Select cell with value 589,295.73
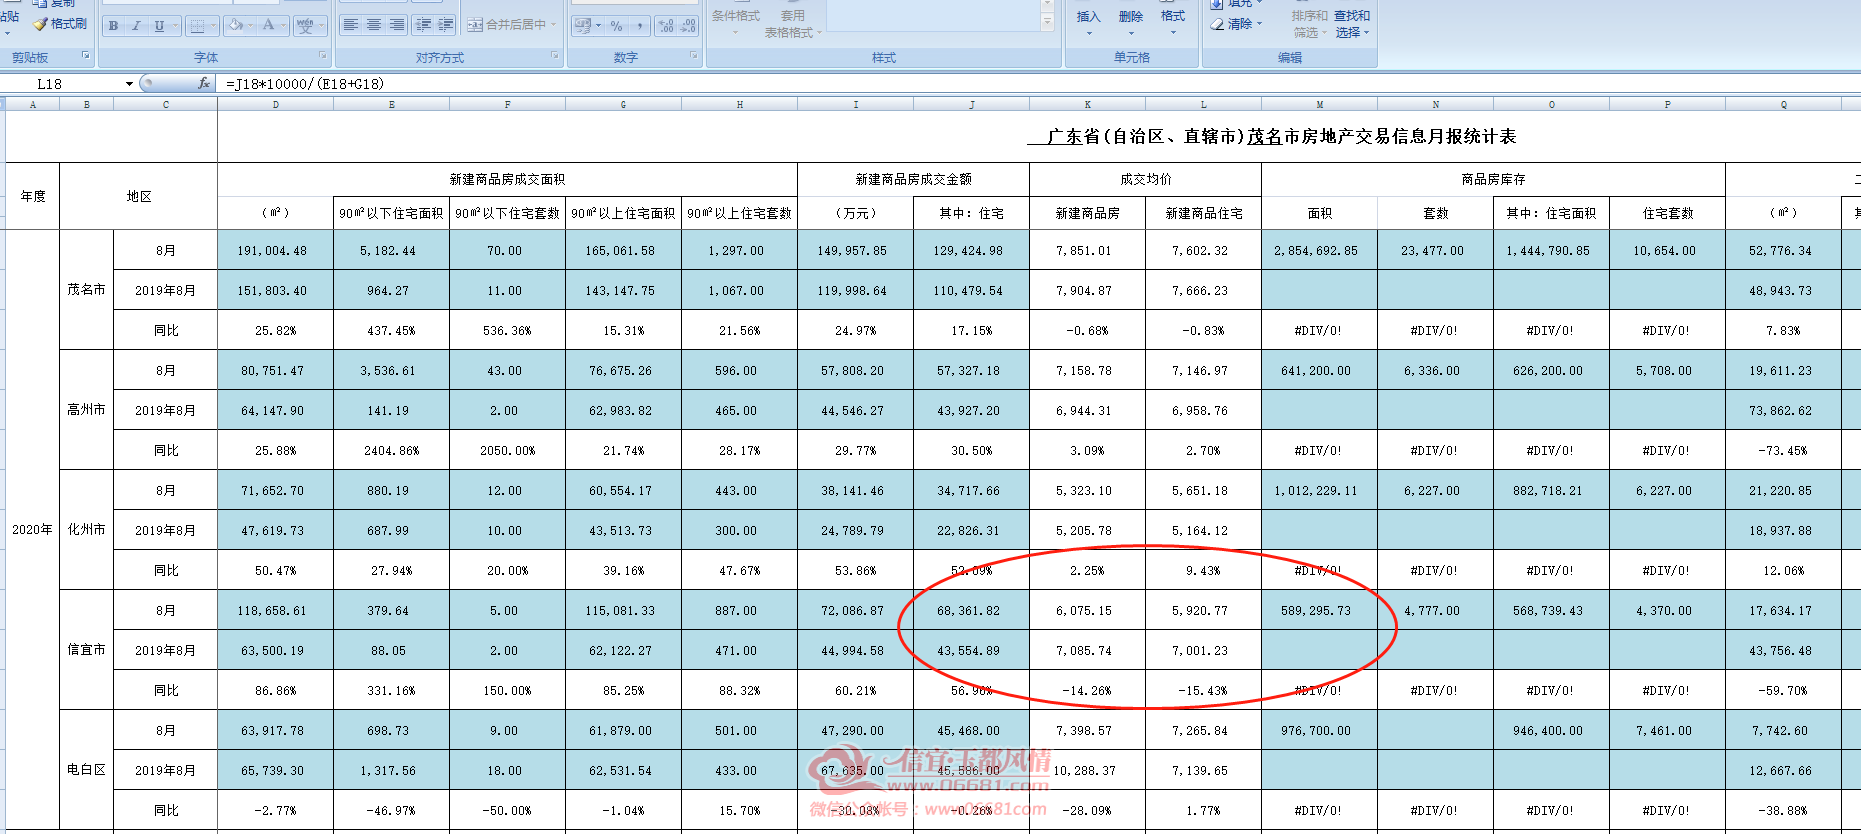 [1320, 610]
